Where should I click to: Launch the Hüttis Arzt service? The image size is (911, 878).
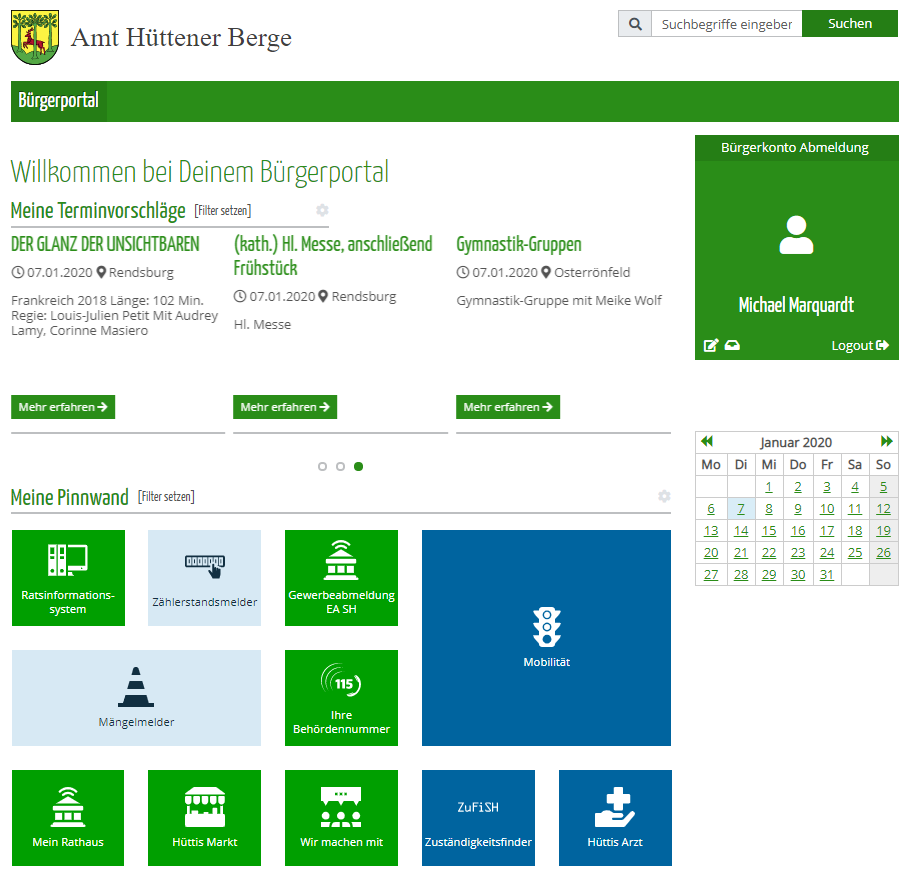coord(615,818)
